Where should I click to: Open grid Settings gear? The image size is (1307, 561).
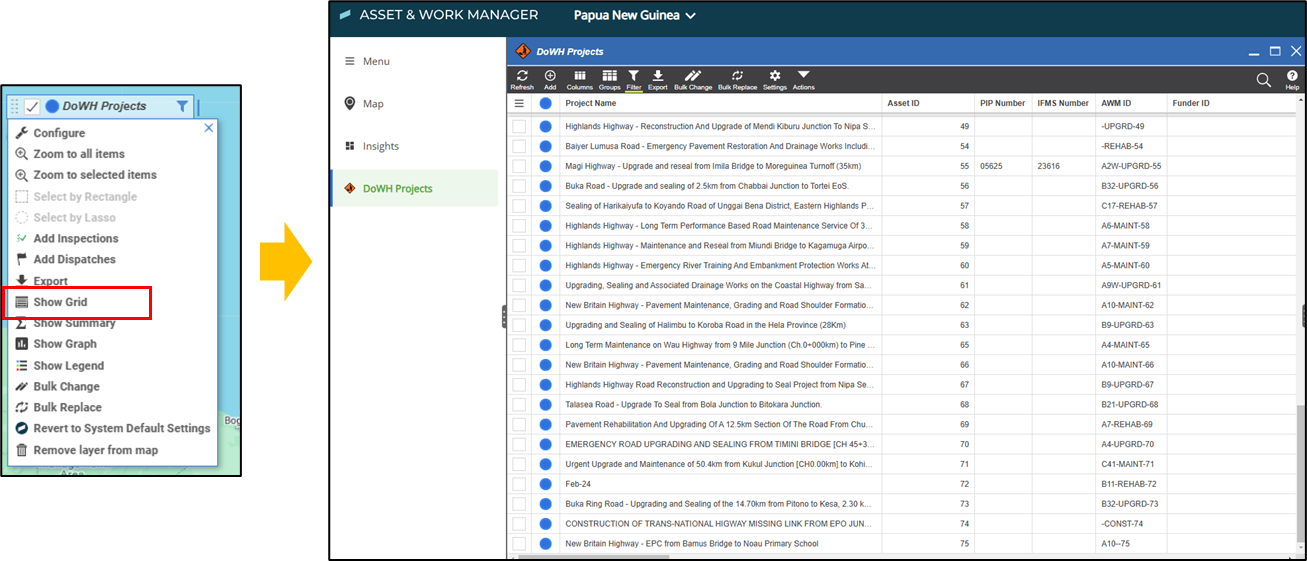tap(775, 79)
